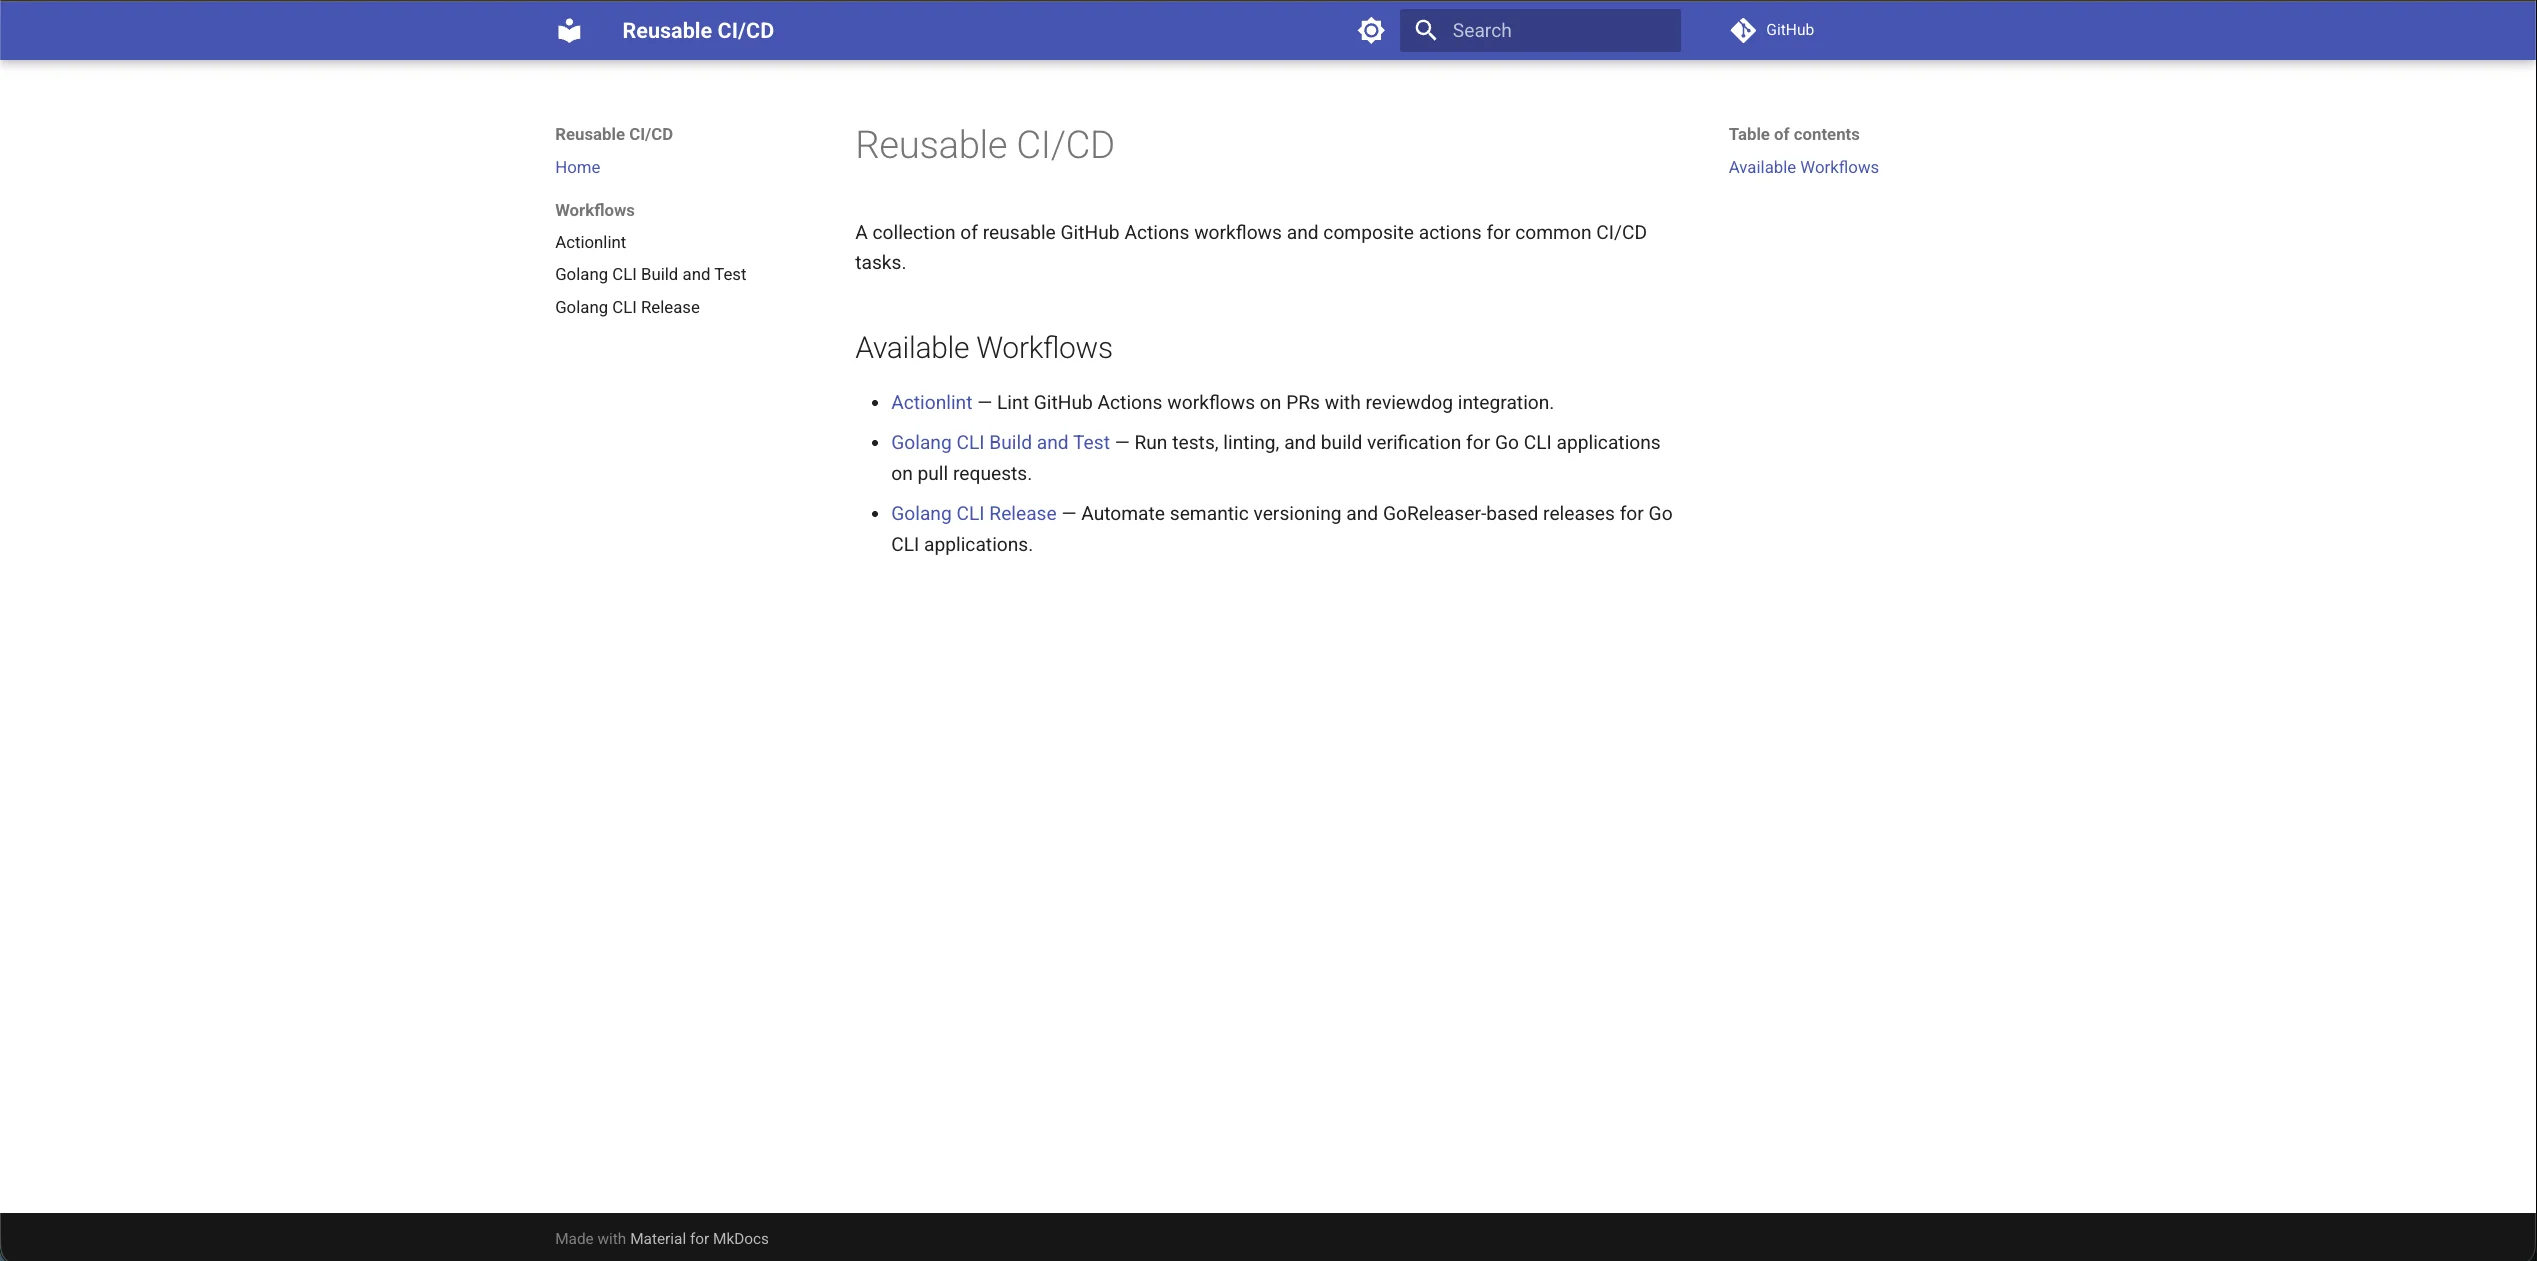The height and width of the screenshot is (1261, 2537).
Task: Toggle the light/dark color scheme icon
Action: (1371, 31)
